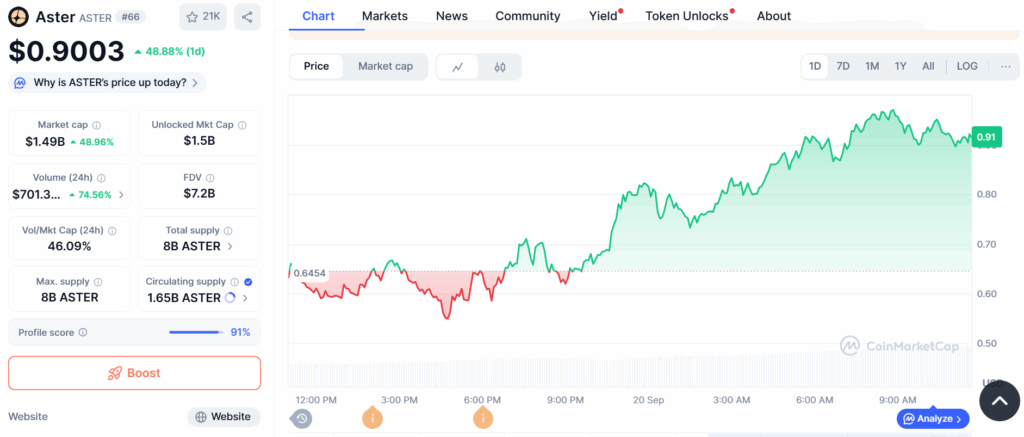
Task: Select the Price toggle option
Action: (317, 66)
